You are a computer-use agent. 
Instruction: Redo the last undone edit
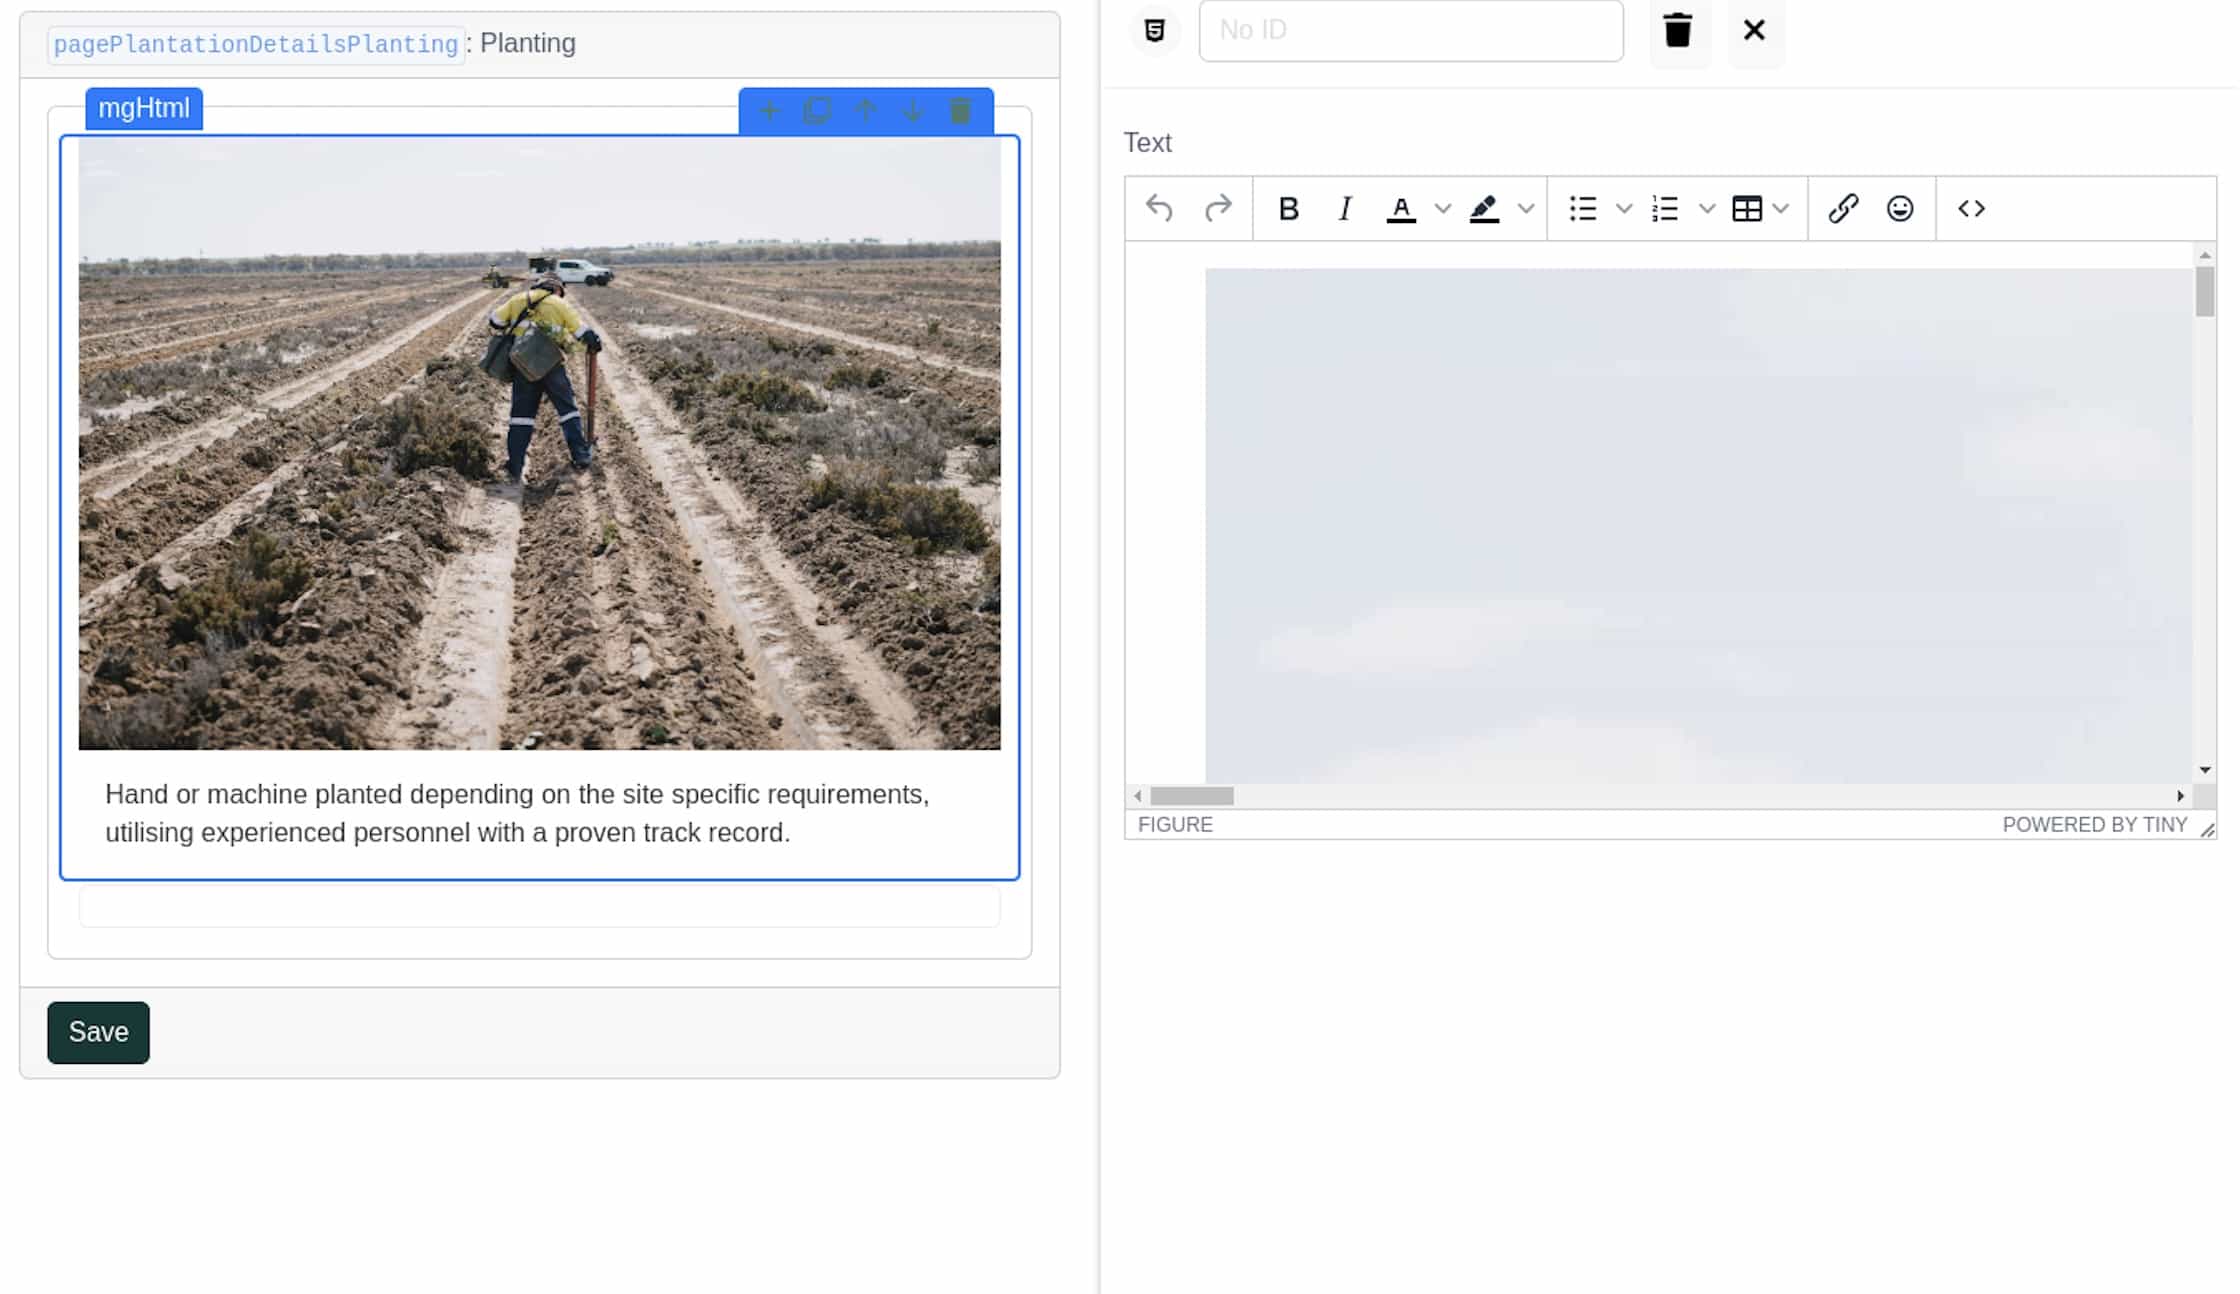(1218, 209)
